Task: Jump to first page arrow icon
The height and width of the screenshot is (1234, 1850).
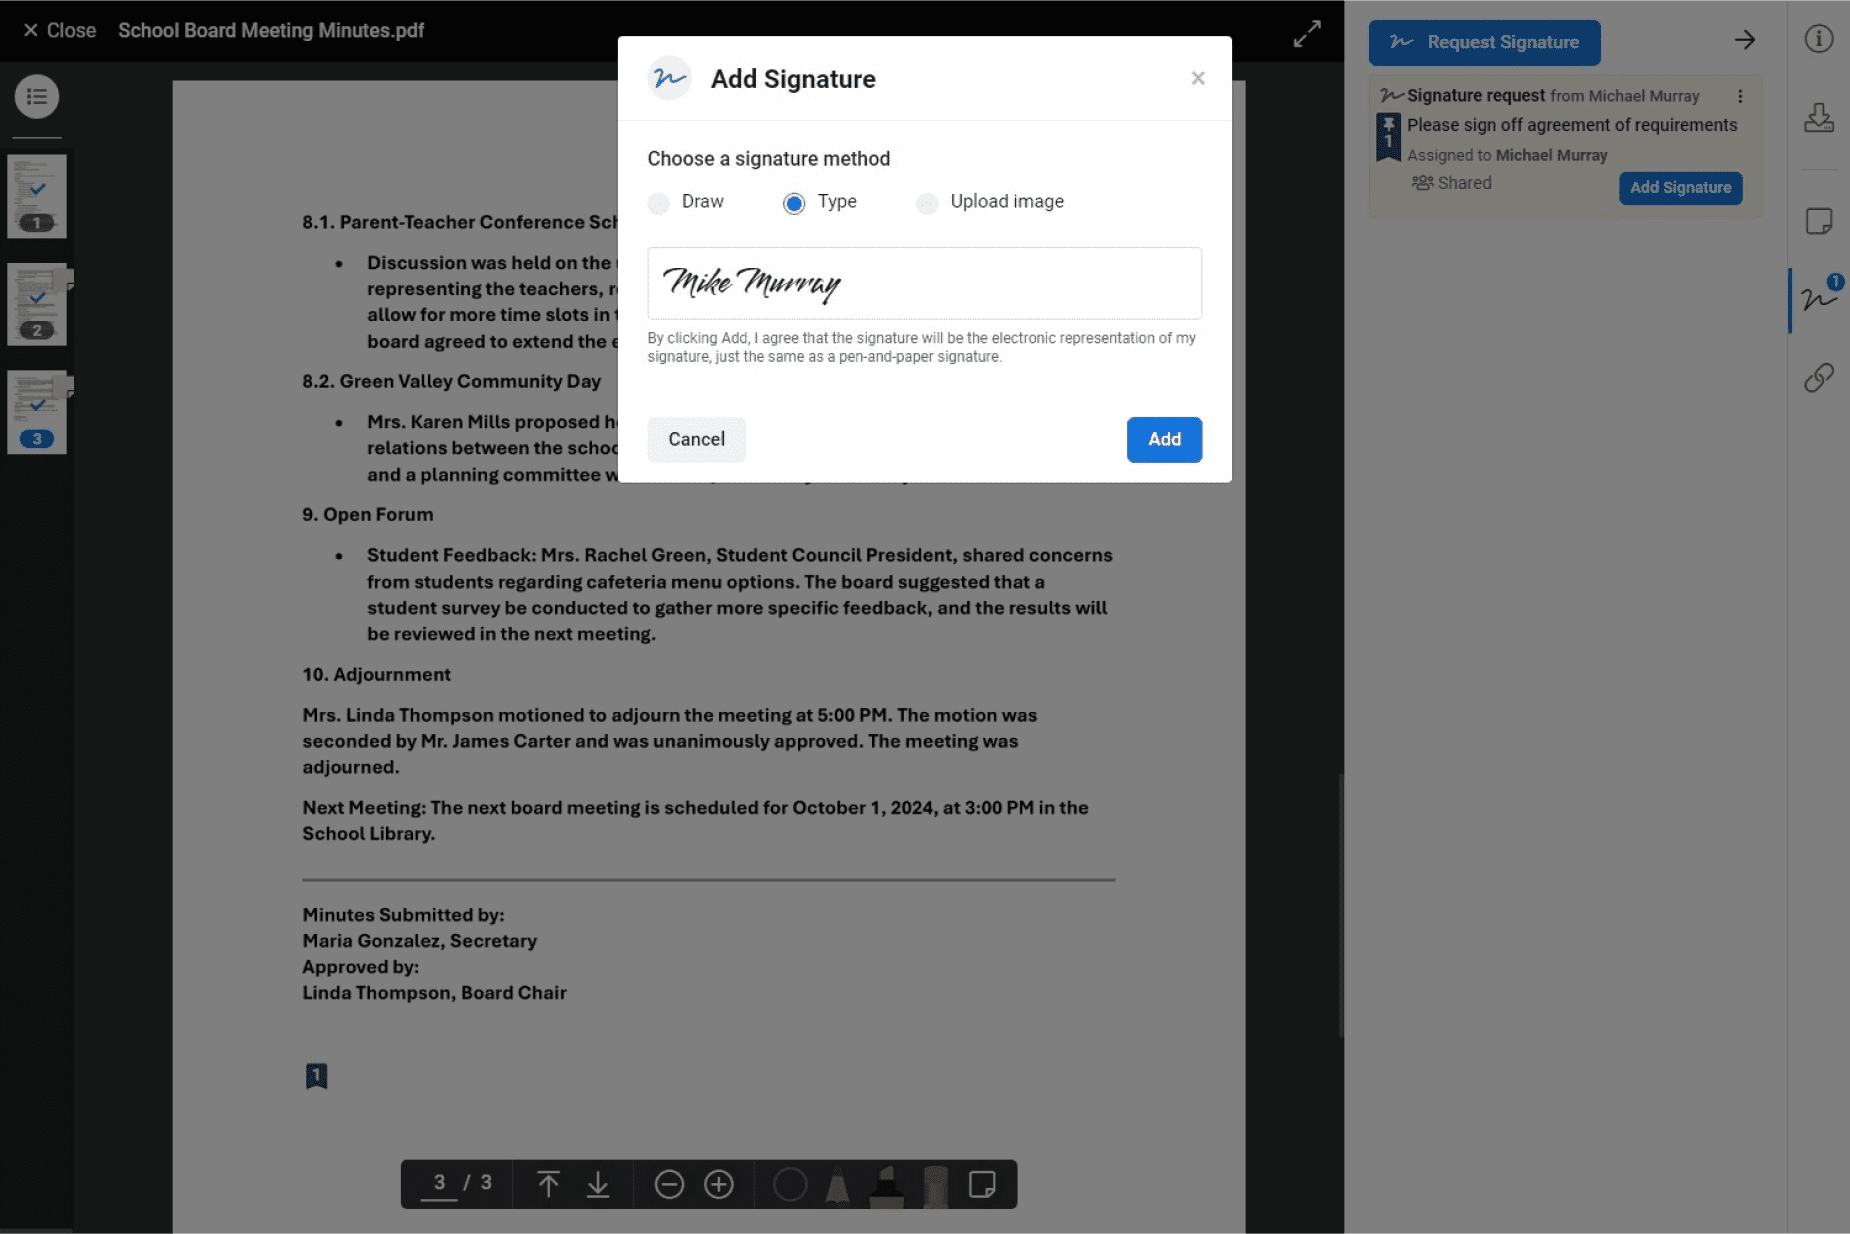Action: pyautogui.click(x=548, y=1185)
